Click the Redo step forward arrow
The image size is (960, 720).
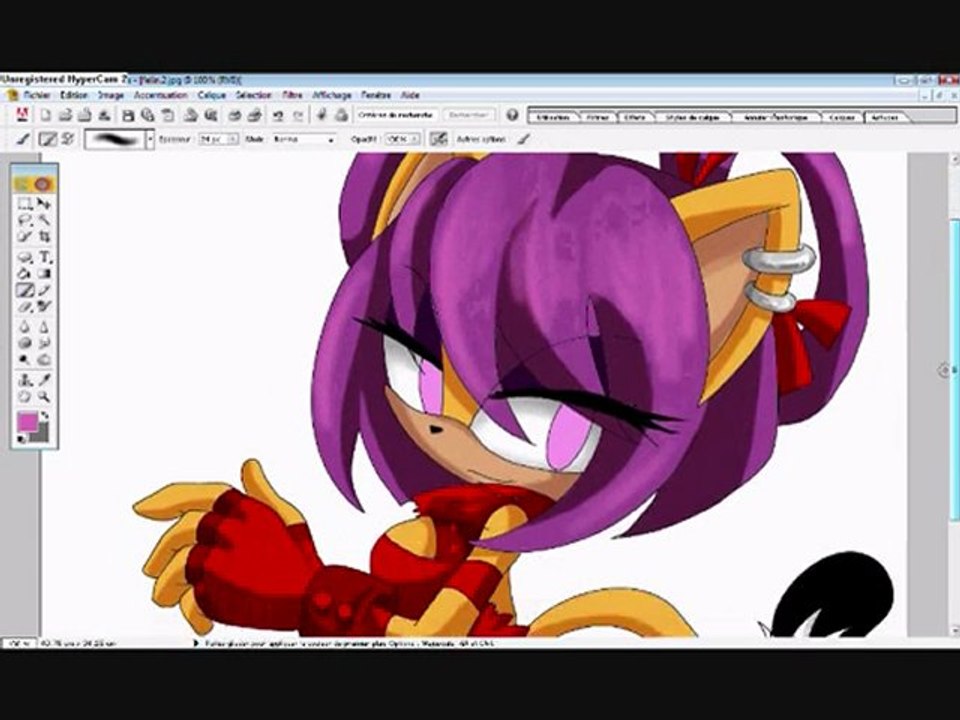click(298, 114)
